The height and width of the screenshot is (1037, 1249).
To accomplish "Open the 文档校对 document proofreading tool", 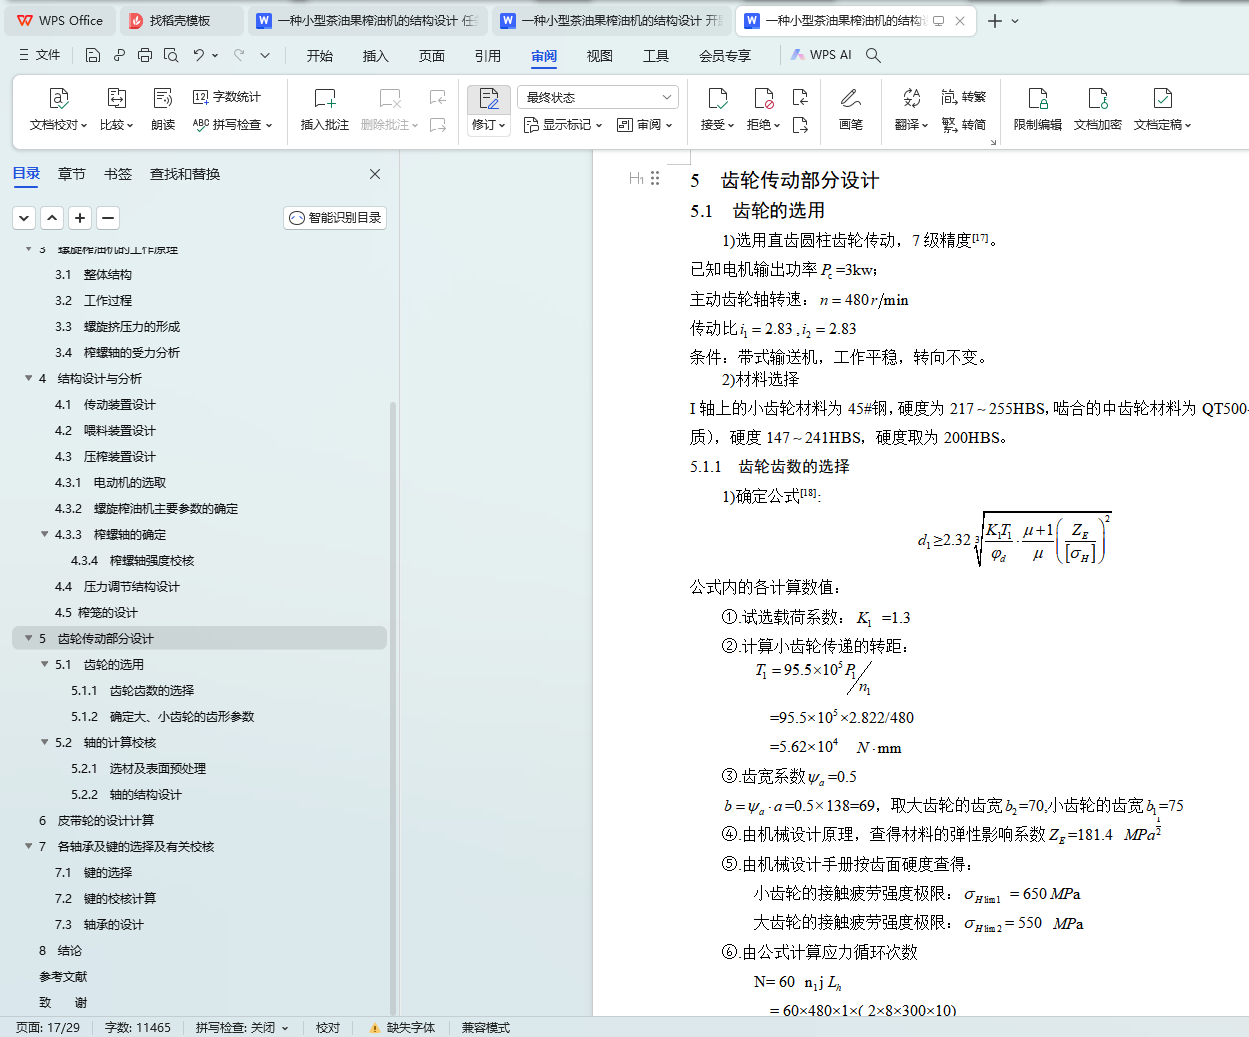I will click(x=59, y=110).
